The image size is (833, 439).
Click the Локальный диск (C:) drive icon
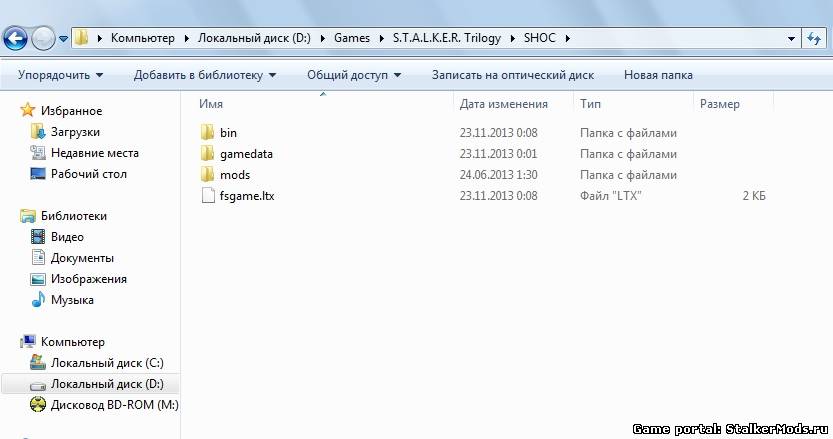pyautogui.click(x=38, y=362)
